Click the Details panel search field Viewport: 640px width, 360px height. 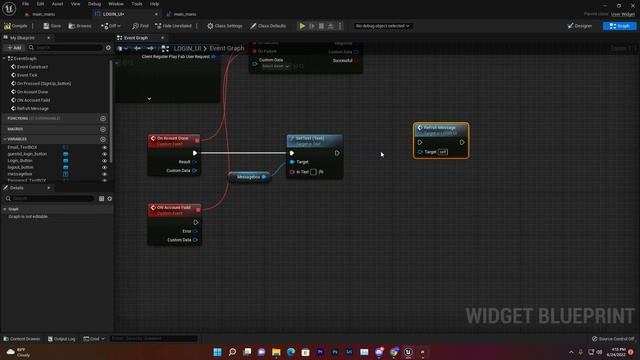50,198
